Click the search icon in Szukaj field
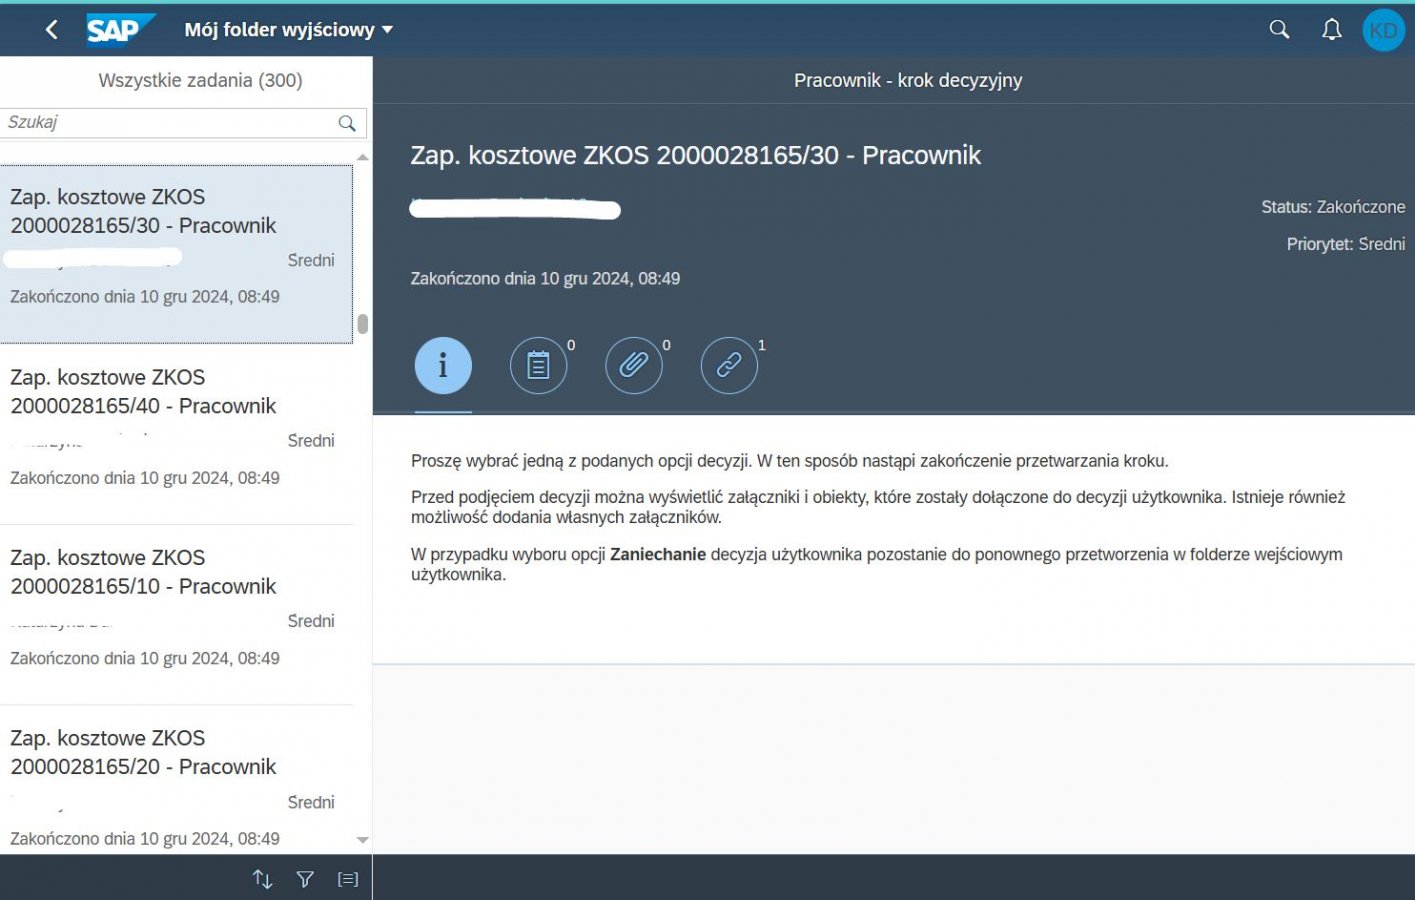This screenshot has height=900, width=1415. click(347, 123)
